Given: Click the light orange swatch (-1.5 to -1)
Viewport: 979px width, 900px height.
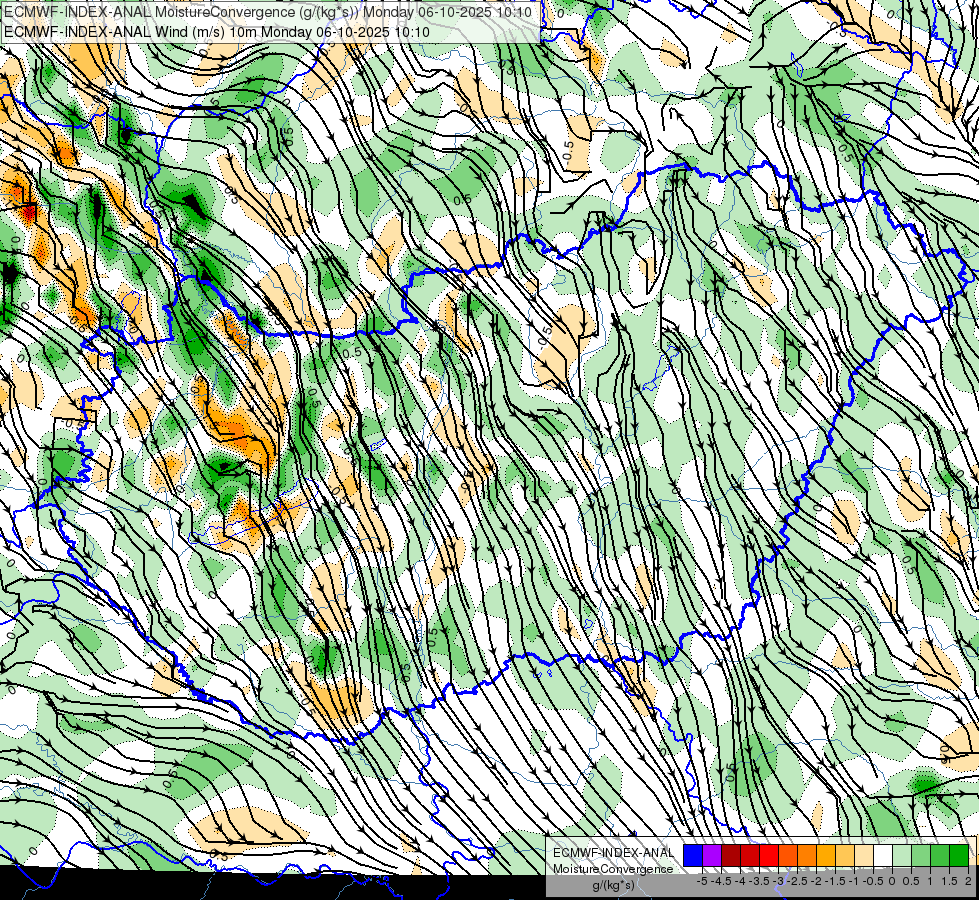Looking at the screenshot, I should [845, 855].
